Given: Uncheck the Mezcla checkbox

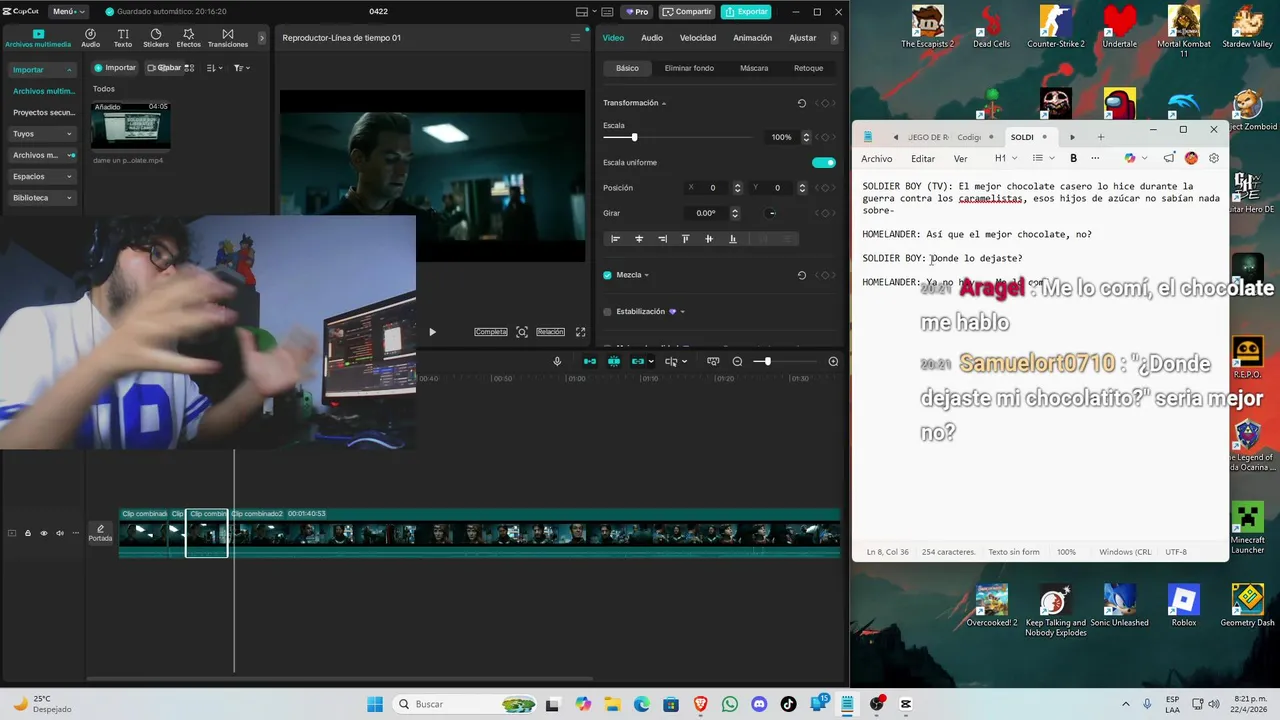Looking at the screenshot, I should (x=607, y=275).
